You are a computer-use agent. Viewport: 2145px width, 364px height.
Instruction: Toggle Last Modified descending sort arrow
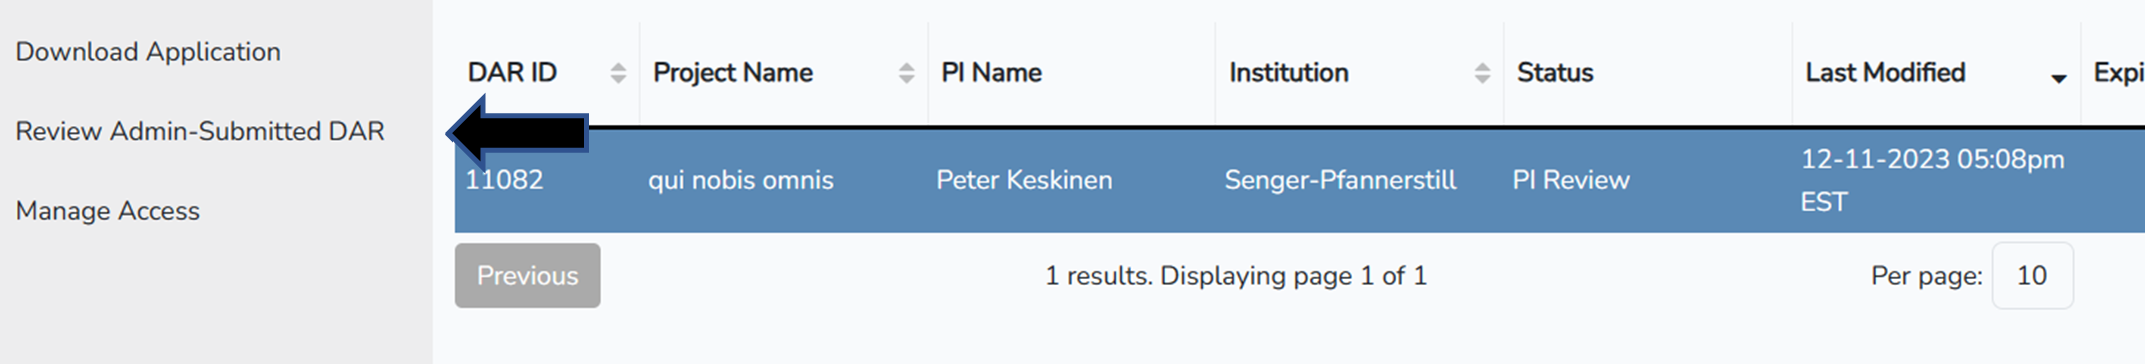pos(2058,78)
